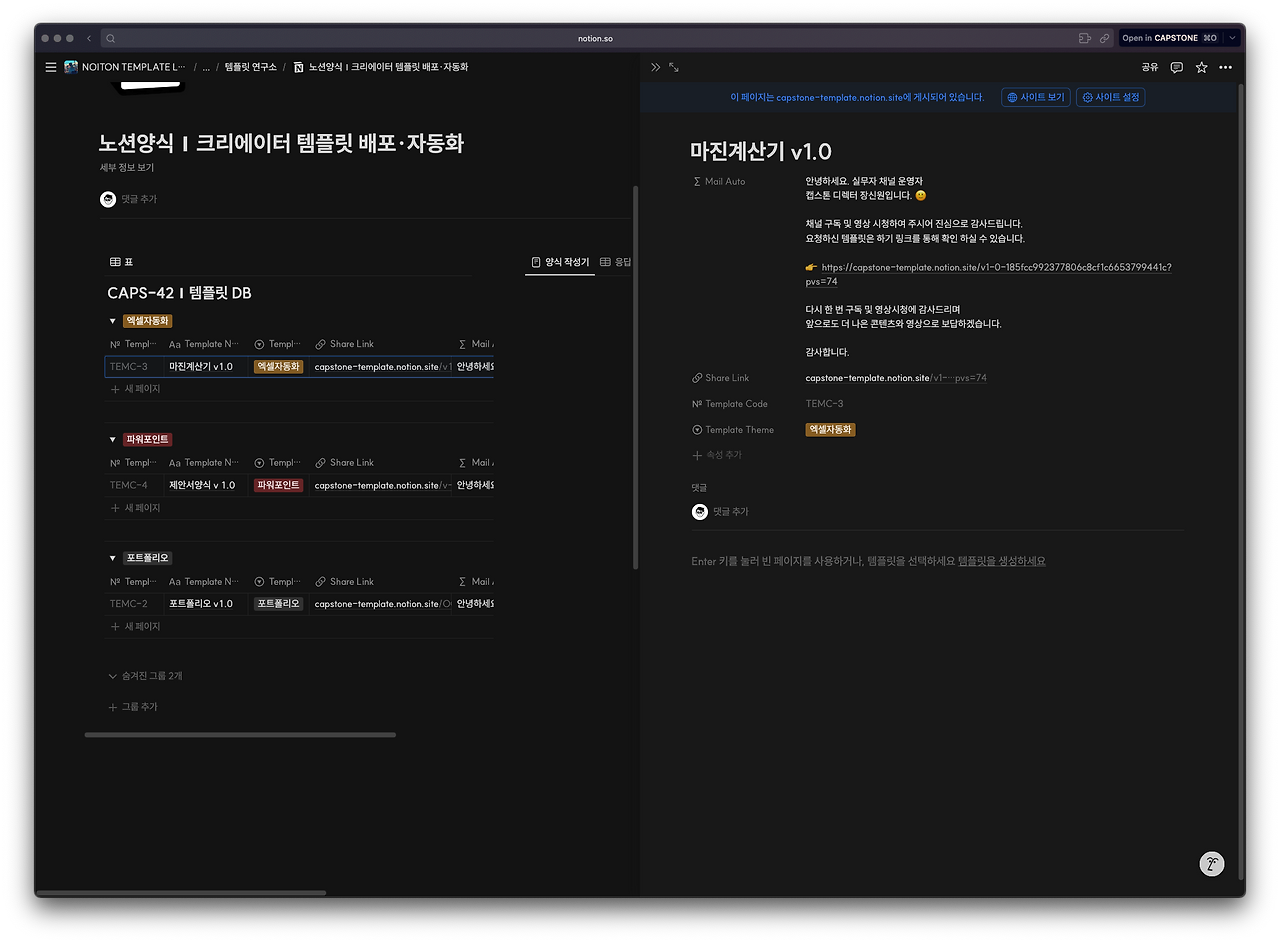Open comments via the speech bubble icon
Viewport: 1280px width, 943px height.
pyautogui.click(x=1176, y=67)
